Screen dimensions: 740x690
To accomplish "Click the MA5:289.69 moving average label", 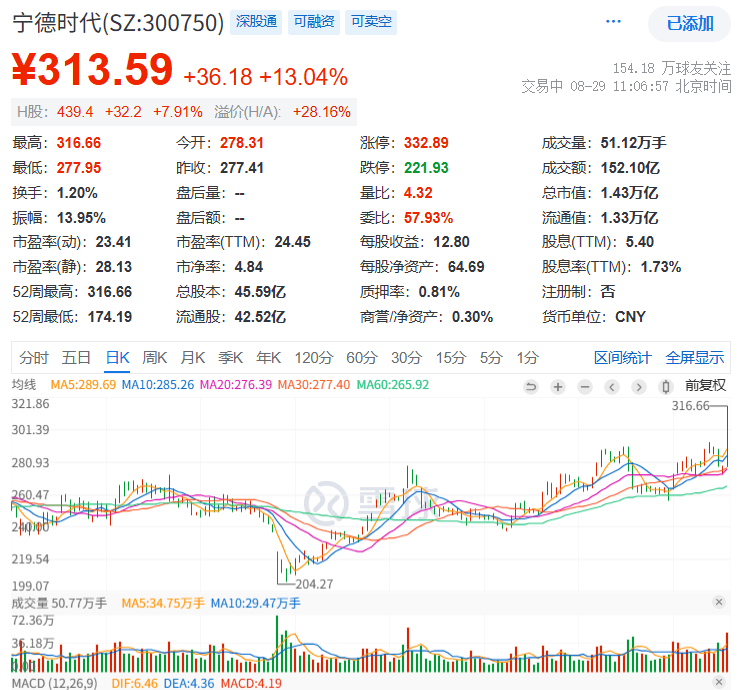I will pyautogui.click(x=83, y=385).
